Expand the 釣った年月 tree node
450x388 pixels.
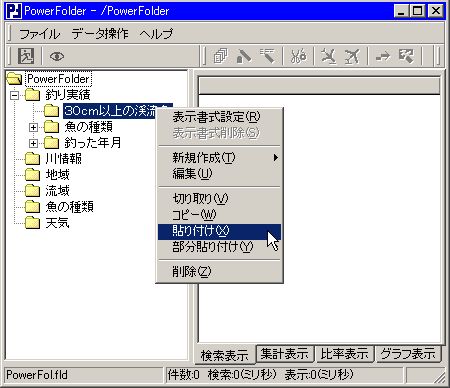33,143
